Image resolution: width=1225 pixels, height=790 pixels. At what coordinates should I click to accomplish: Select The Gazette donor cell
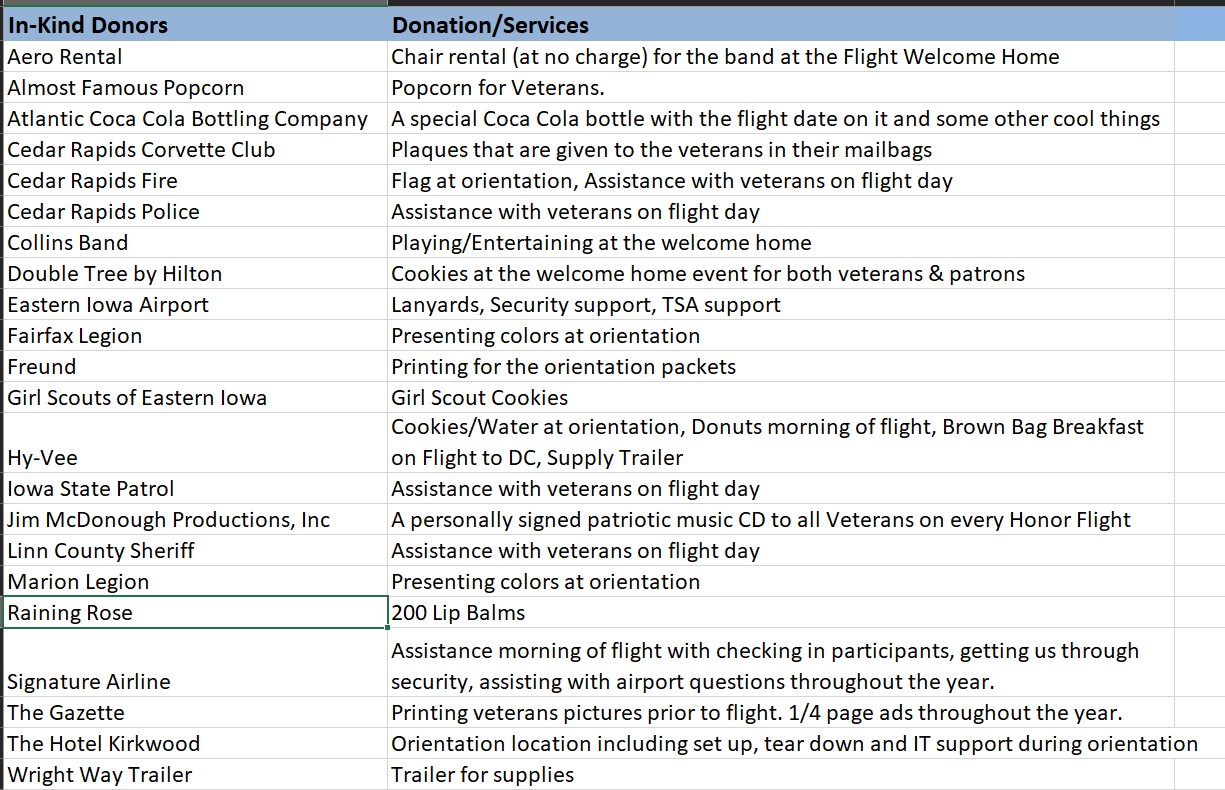(195, 713)
